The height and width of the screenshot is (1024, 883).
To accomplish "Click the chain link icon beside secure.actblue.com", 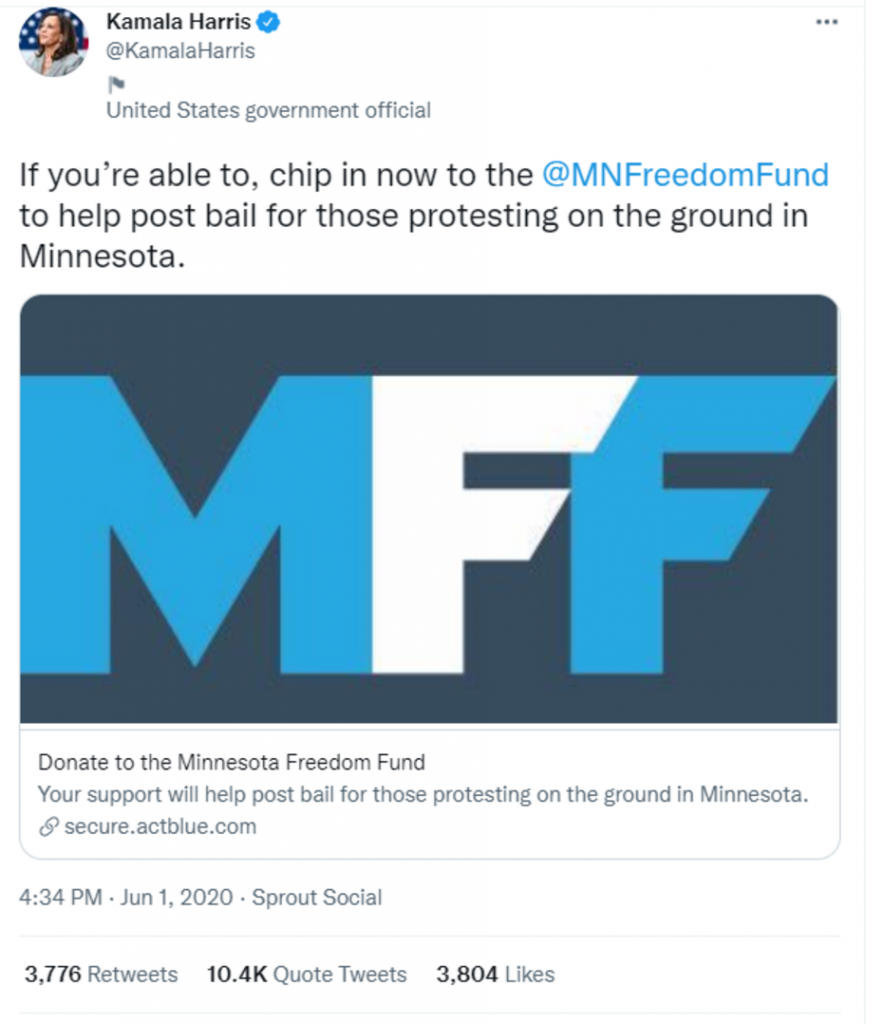I will pos(47,827).
